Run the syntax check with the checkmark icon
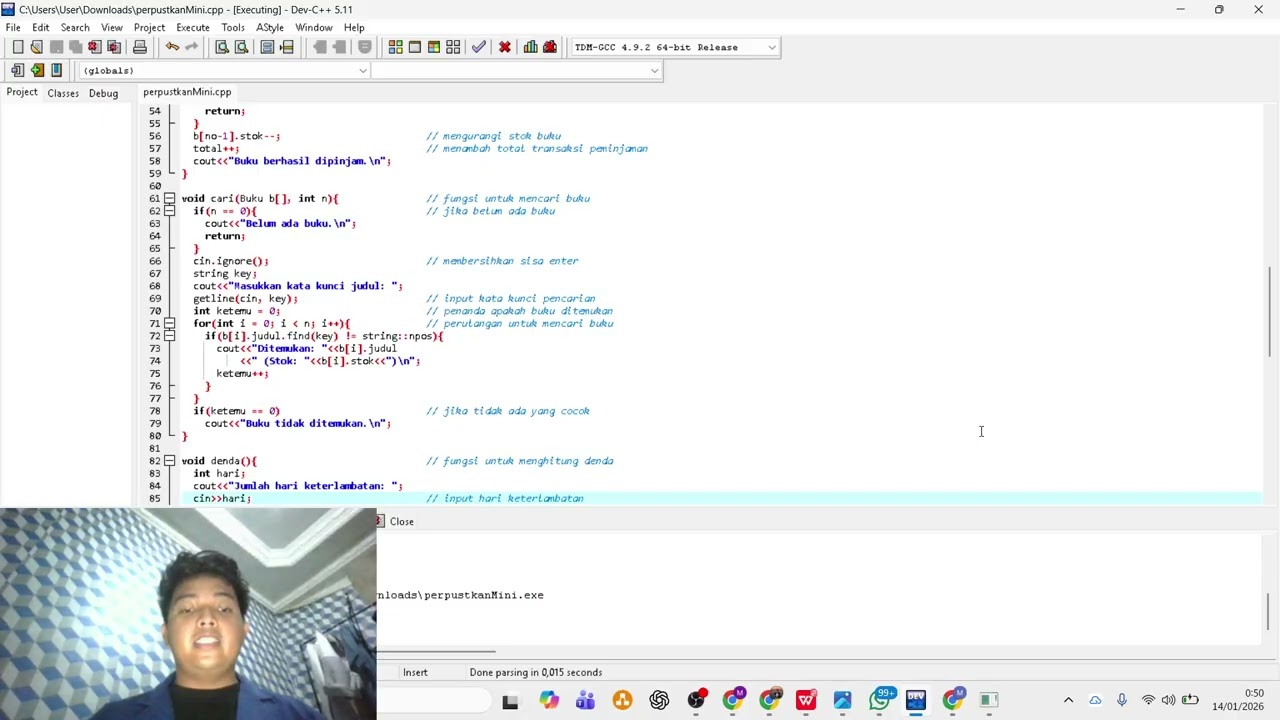The image size is (1280, 720). (479, 47)
